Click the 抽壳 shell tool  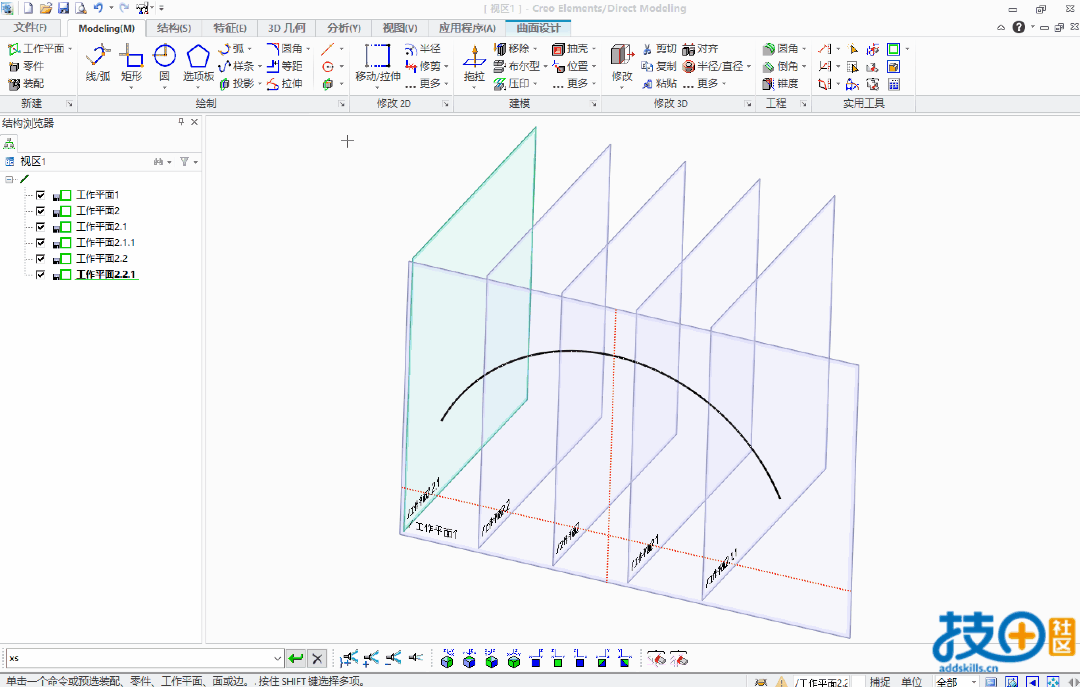pos(570,49)
